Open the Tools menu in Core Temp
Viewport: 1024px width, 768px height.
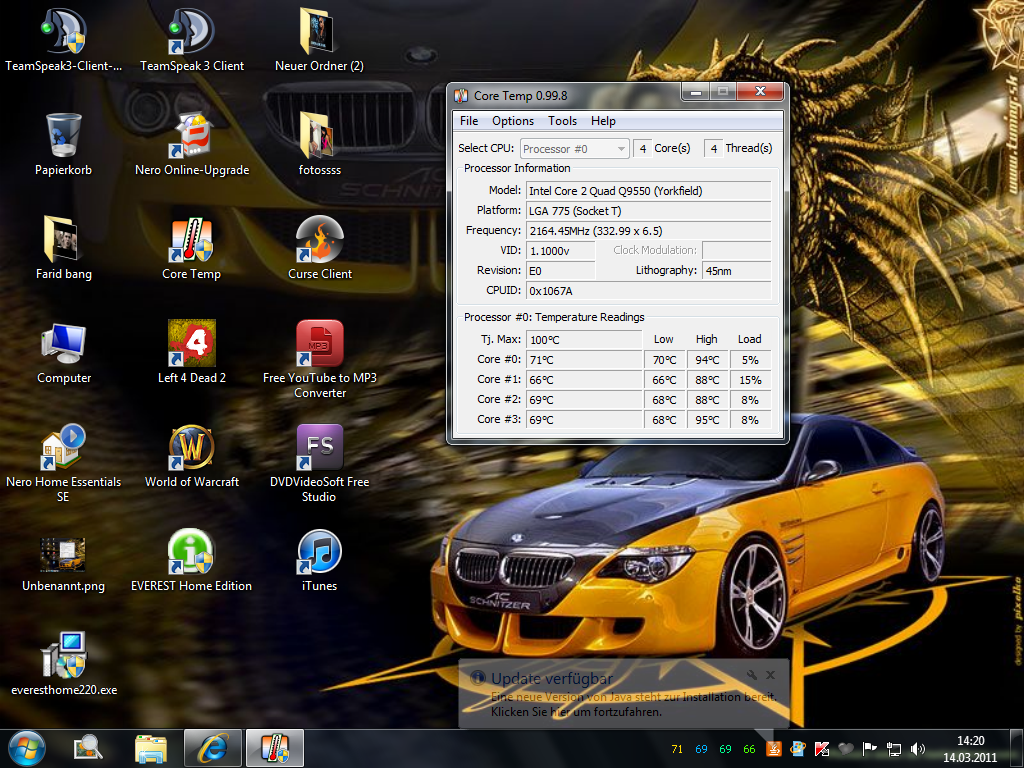coord(562,121)
